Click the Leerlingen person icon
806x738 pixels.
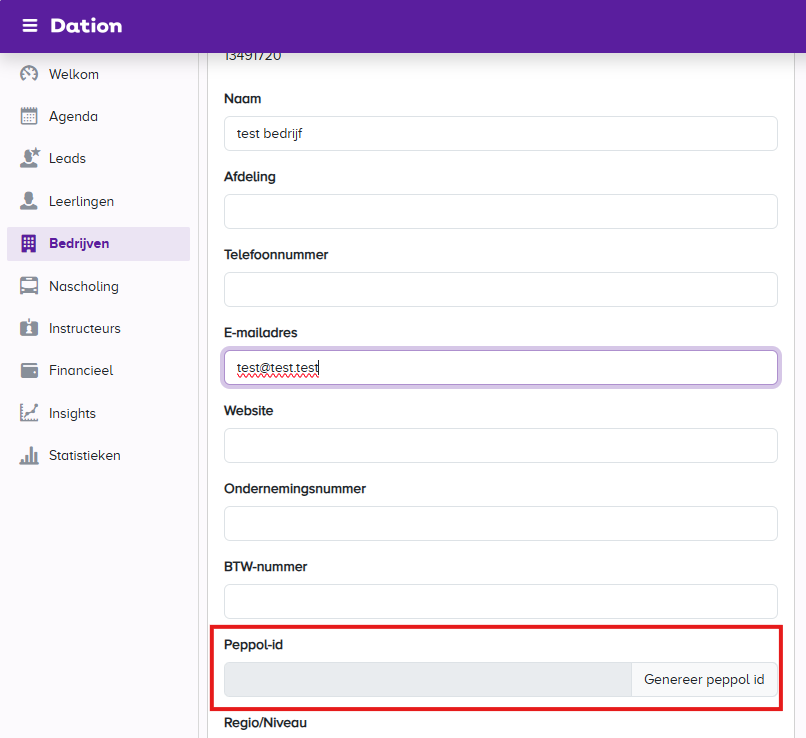(x=29, y=201)
